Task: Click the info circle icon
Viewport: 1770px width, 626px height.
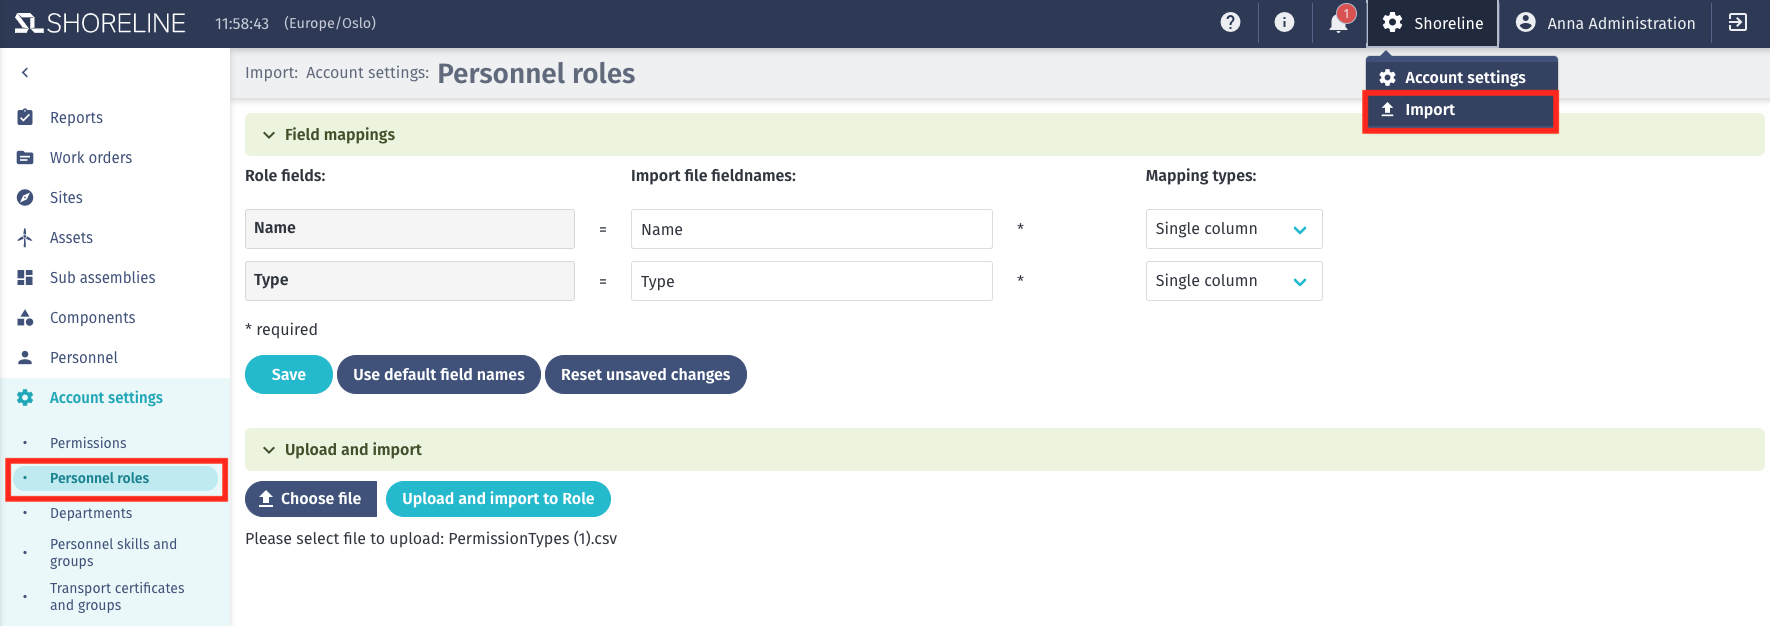Action: point(1284,22)
